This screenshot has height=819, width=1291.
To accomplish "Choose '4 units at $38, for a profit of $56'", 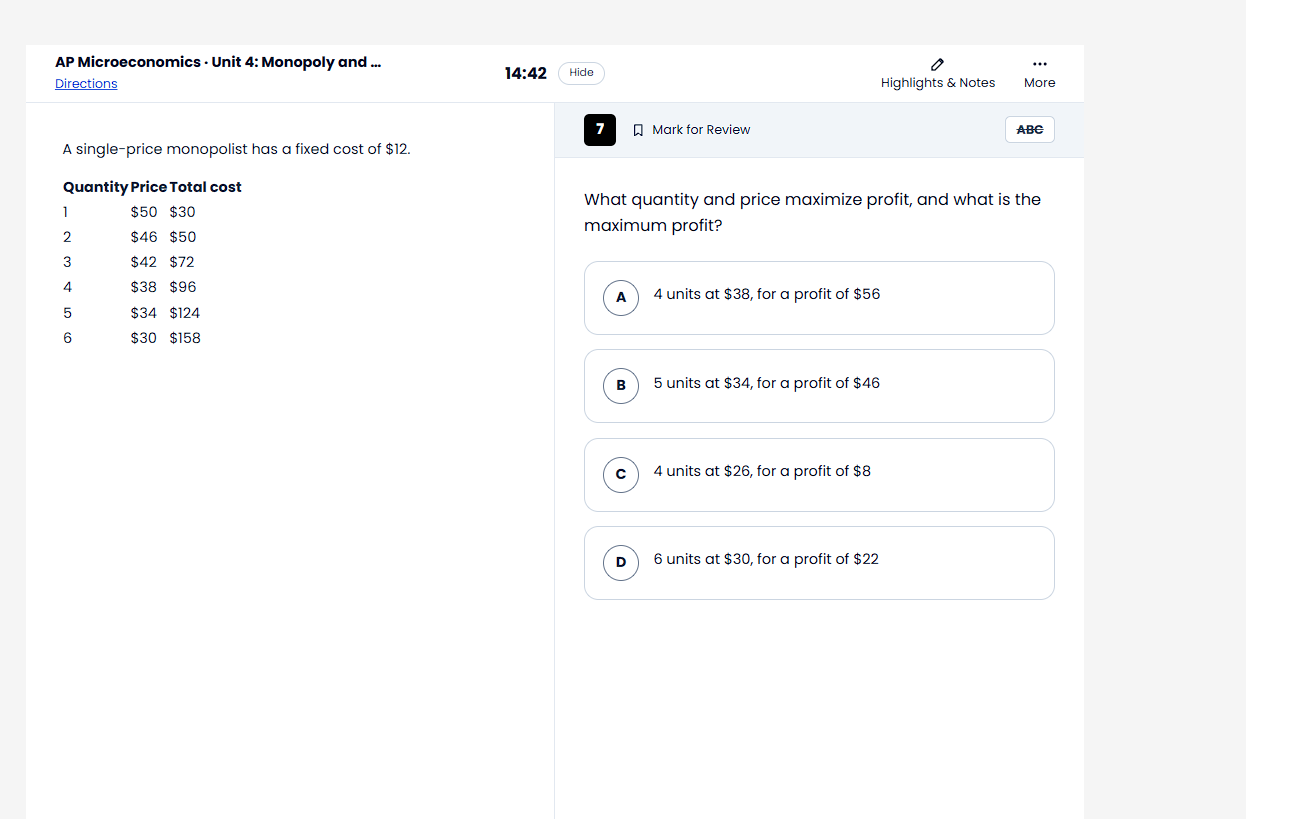I will tap(819, 298).
